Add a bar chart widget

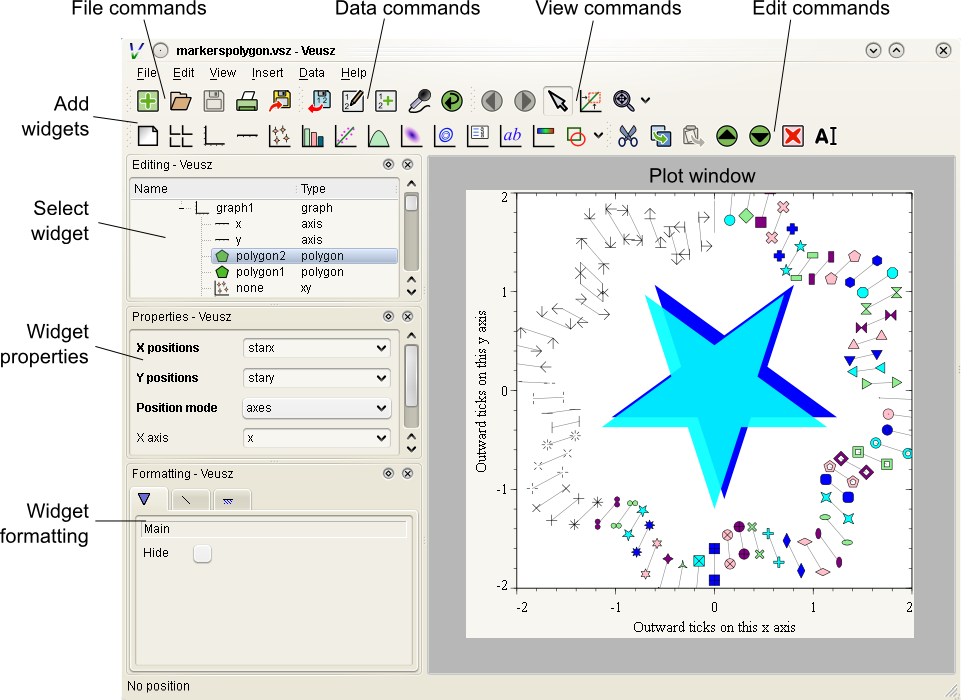(313, 136)
